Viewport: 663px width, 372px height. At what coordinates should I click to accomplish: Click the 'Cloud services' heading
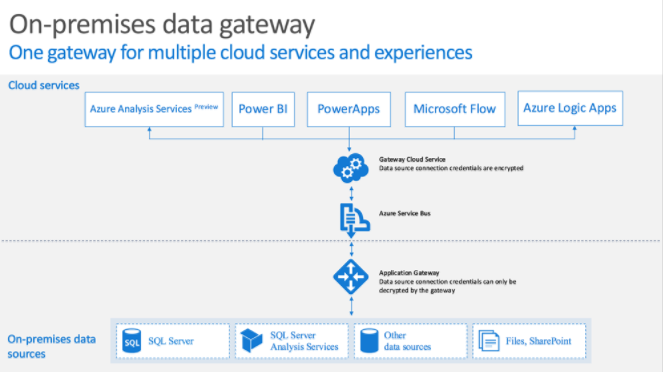(x=44, y=85)
